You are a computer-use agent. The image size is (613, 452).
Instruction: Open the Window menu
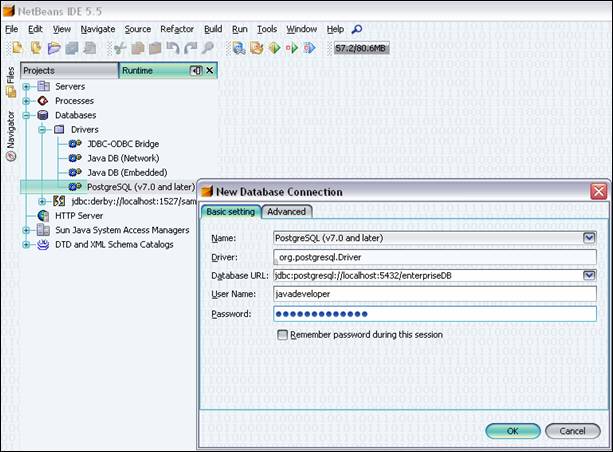[301, 29]
